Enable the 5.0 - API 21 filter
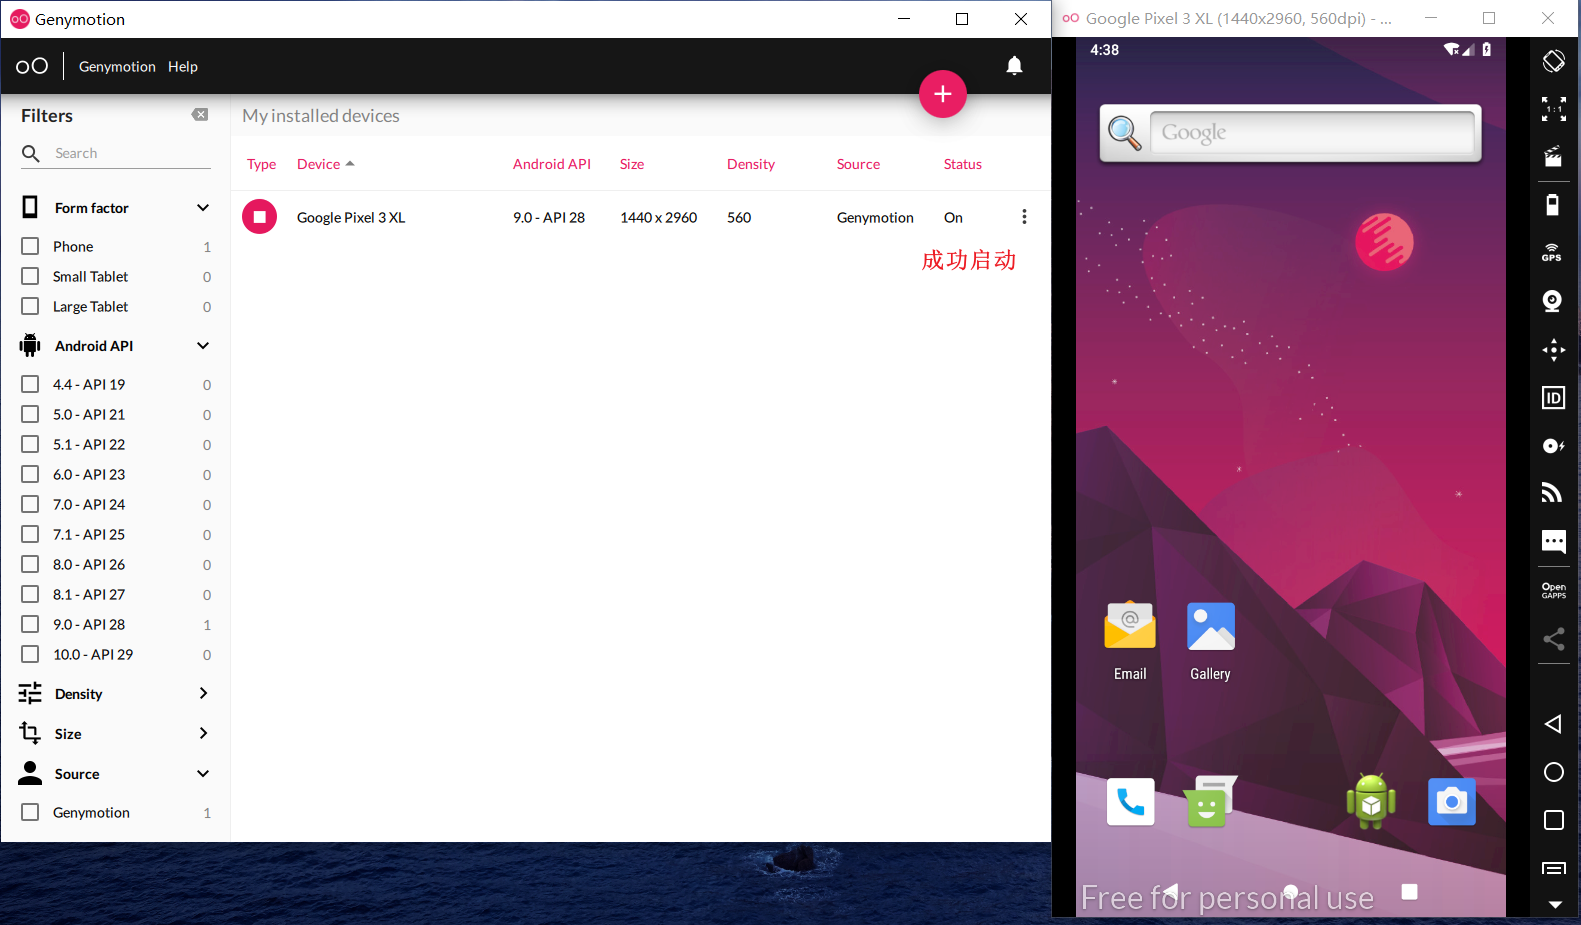This screenshot has height=925, width=1581. [30, 414]
